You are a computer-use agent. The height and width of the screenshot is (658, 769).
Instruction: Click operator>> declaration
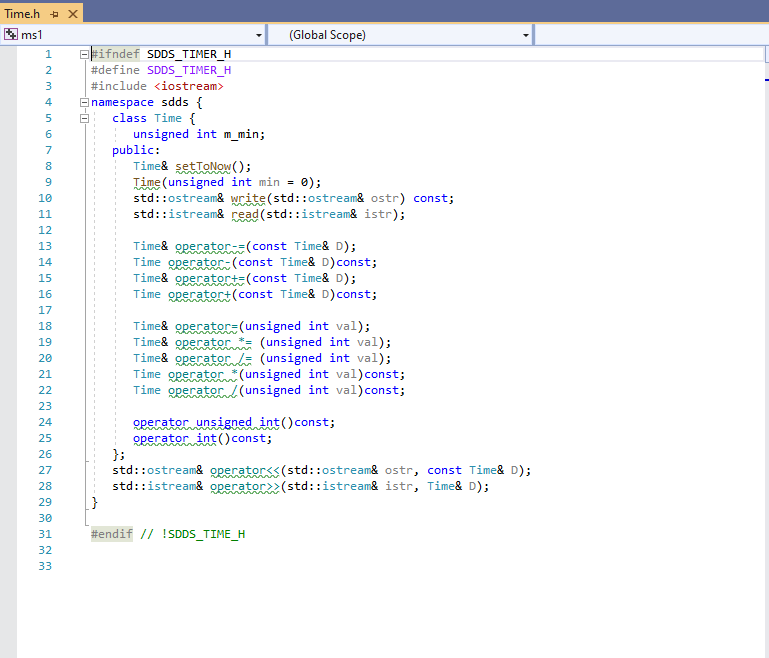click(x=245, y=486)
